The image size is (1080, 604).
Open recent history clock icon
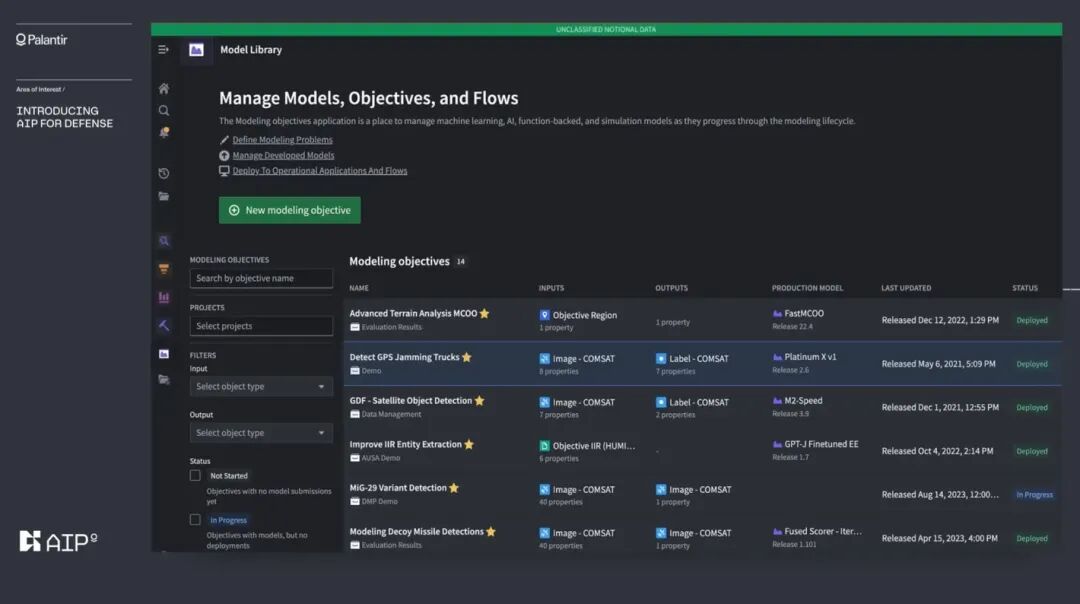click(x=164, y=174)
